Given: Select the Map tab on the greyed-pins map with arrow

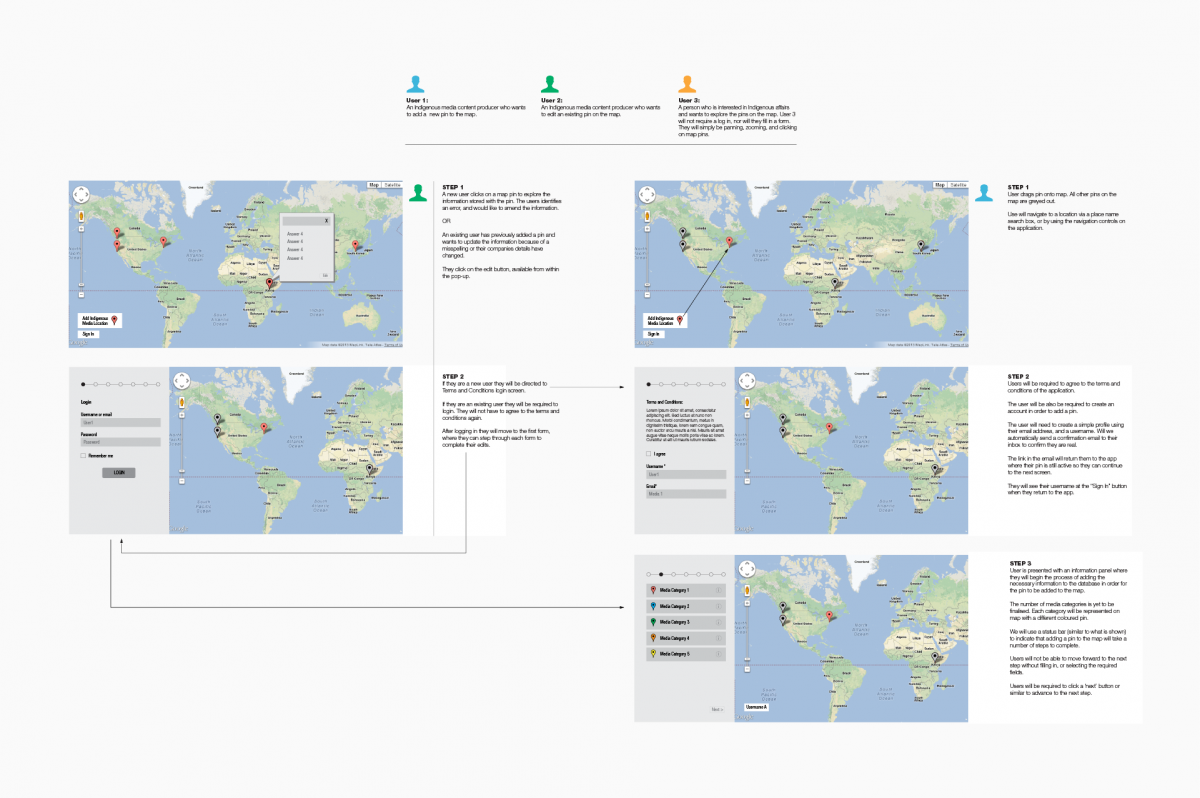Looking at the screenshot, I should click(940, 185).
